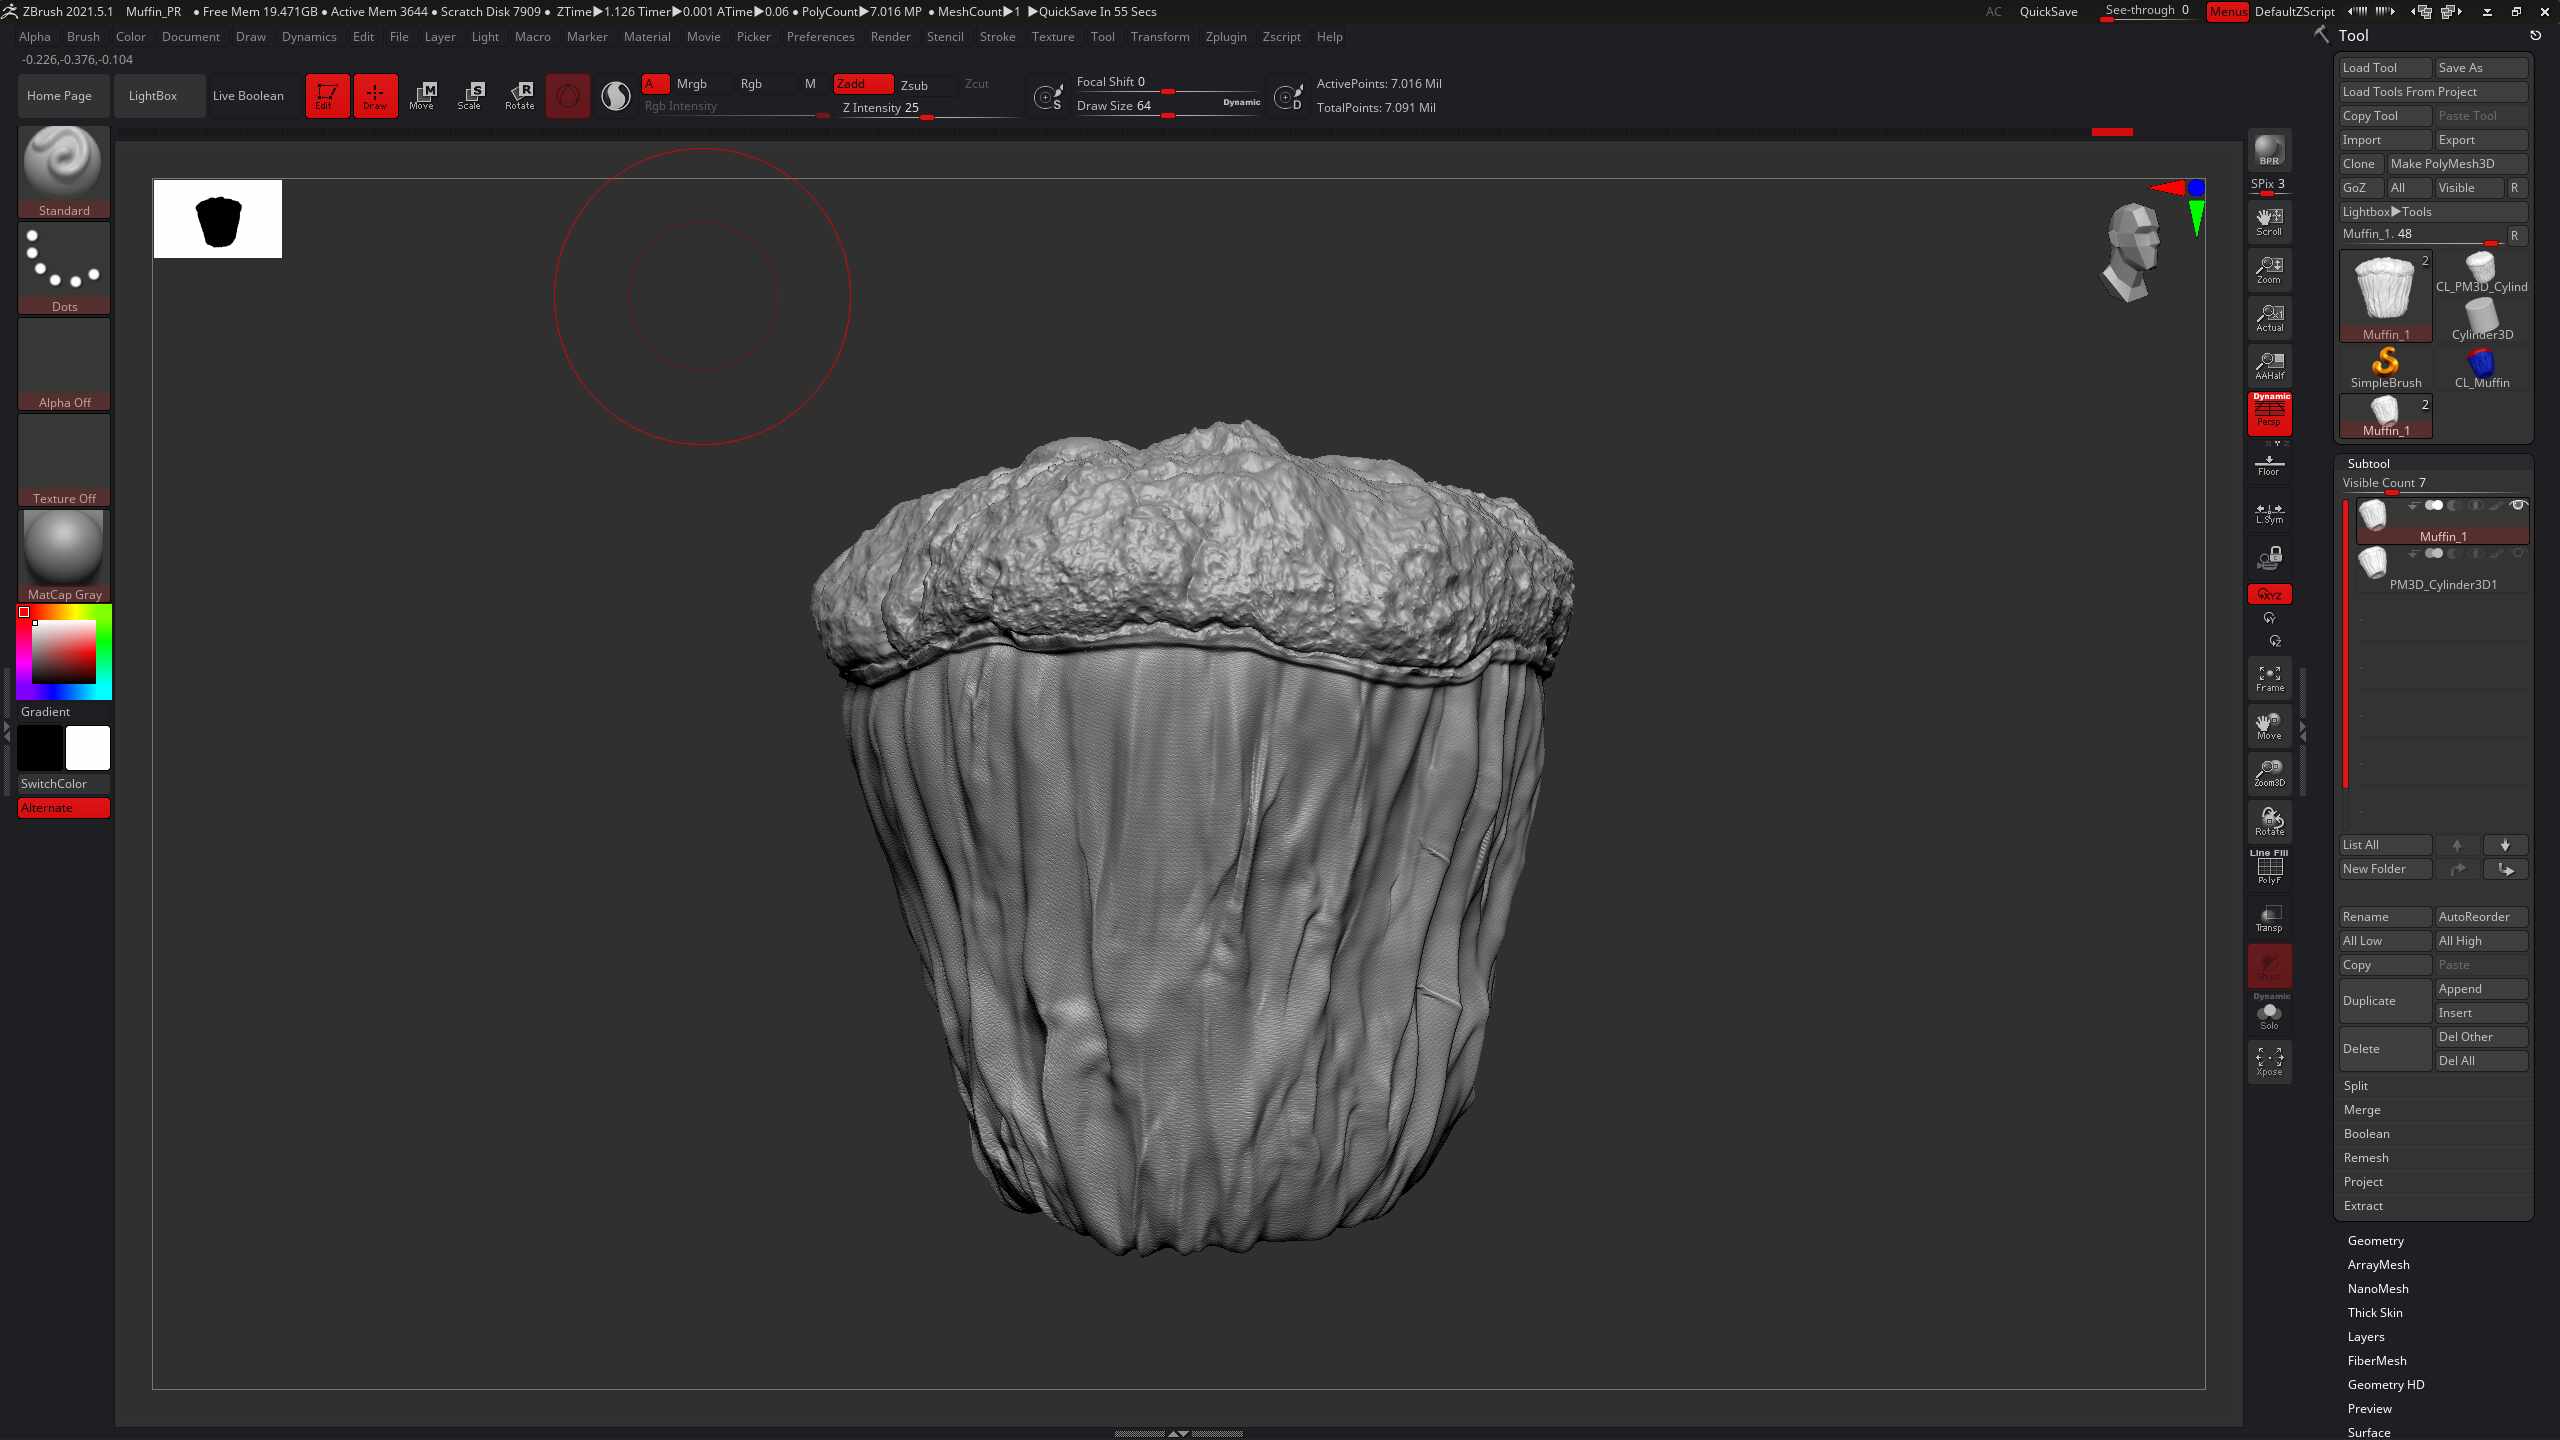The image size is (2560, 1440).
Task: Select the PM3D_Cylinder3D1 subtool row
Action: (2442, 570)
